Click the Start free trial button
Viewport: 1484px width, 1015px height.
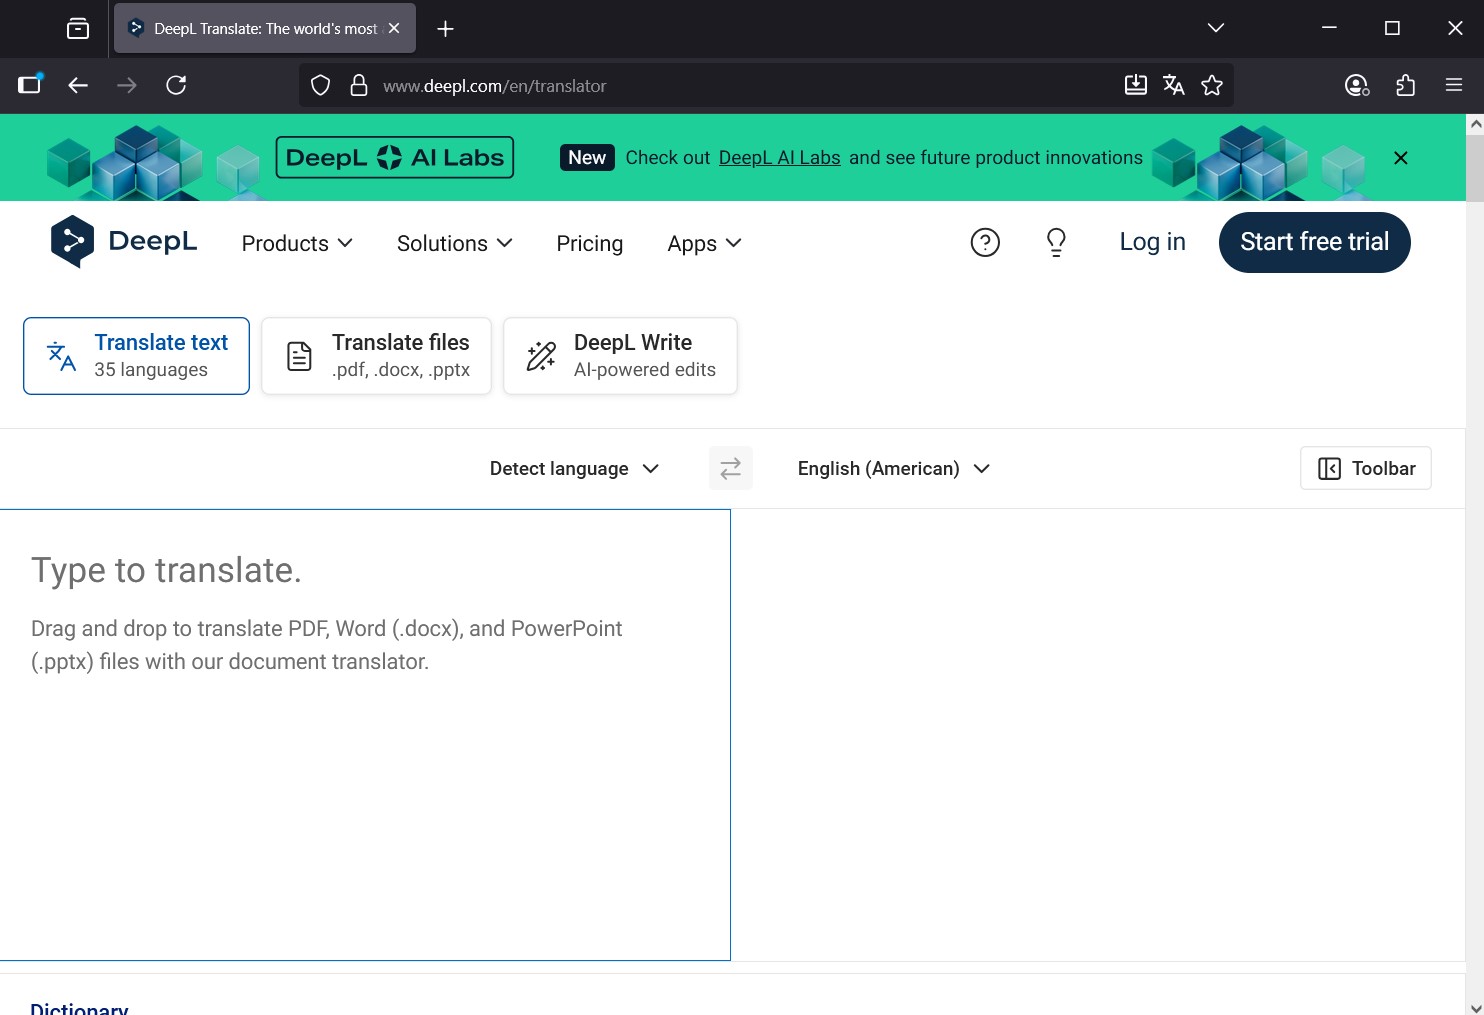pyautogui.click(x=1314, y=242)
